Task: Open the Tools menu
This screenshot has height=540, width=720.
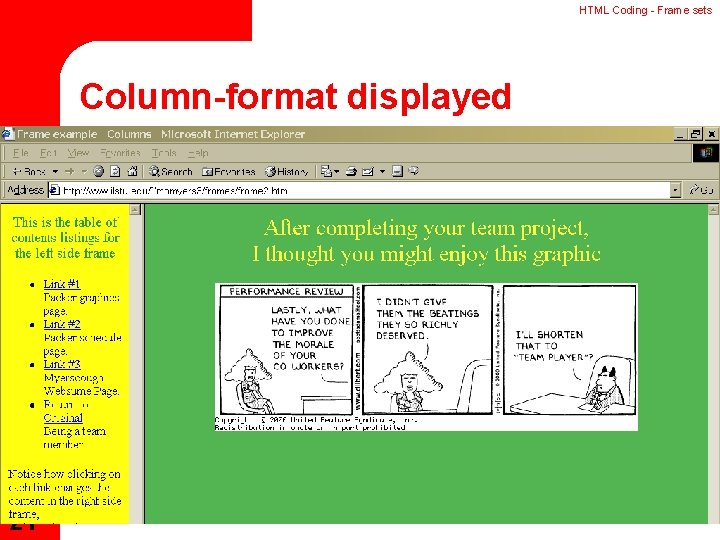Action: (x=164, y=153)
